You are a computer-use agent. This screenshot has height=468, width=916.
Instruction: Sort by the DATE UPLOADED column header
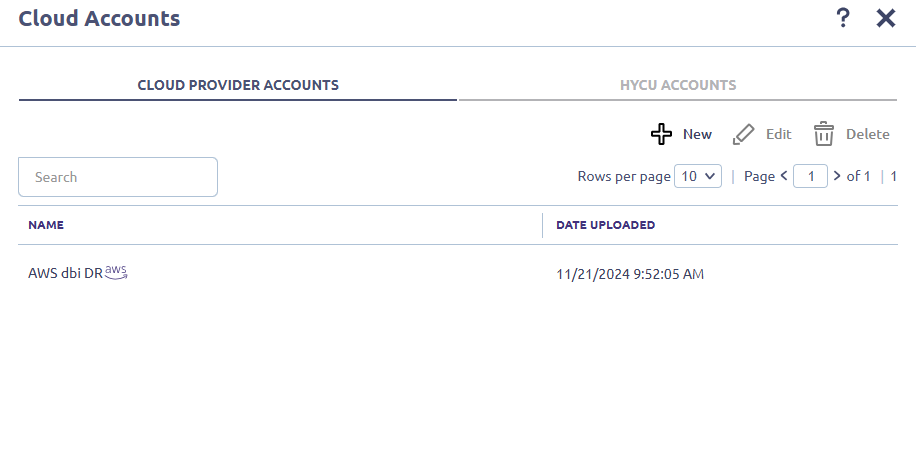(605, 225)
